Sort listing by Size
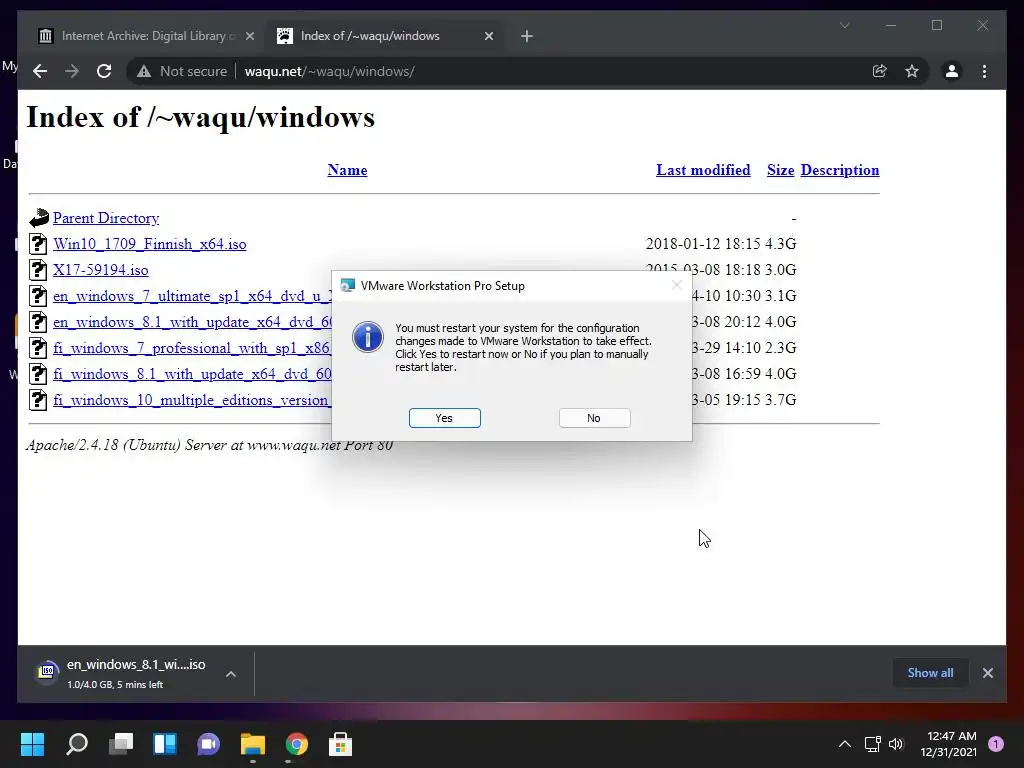This screenshot has width=1024, height=768. (x=780, y=170)
